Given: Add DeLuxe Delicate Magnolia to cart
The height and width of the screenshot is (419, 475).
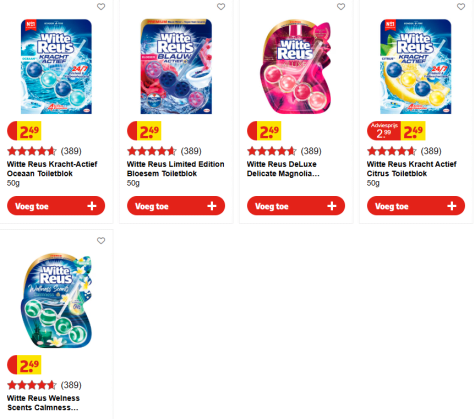Looking at the screenshot, I should tap(296, 206).
